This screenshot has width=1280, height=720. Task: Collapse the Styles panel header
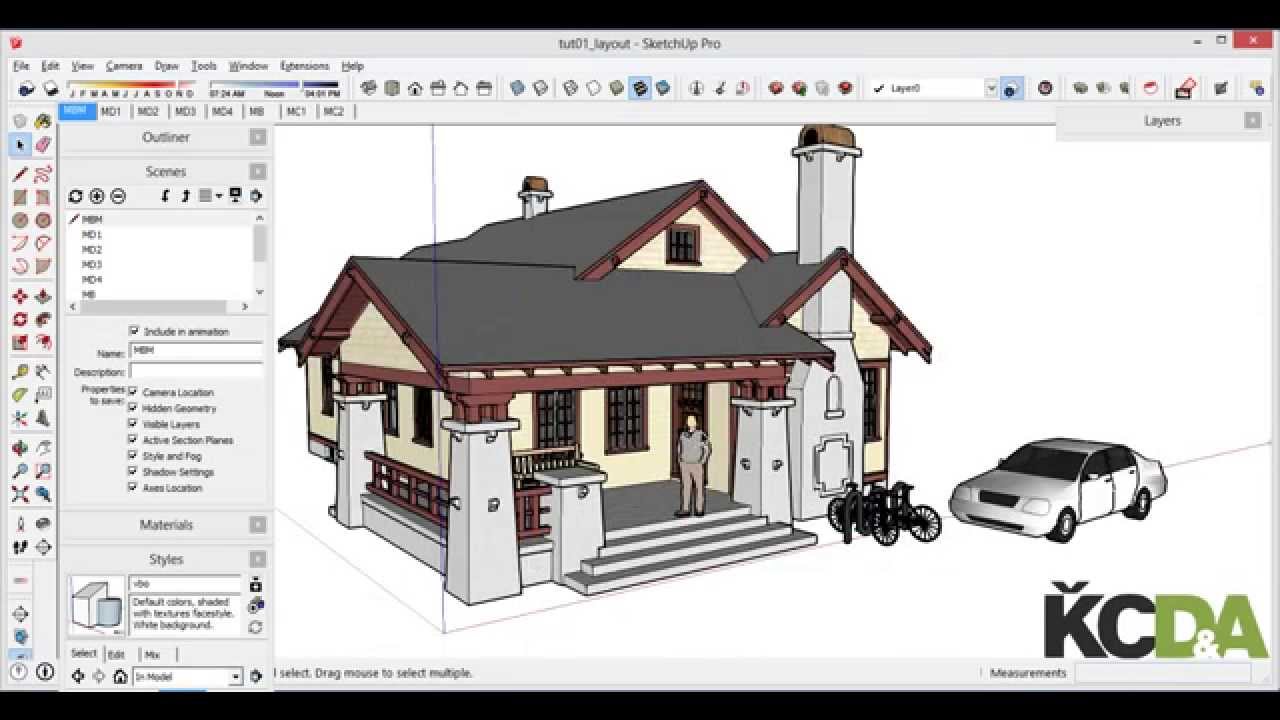point(165,559)
